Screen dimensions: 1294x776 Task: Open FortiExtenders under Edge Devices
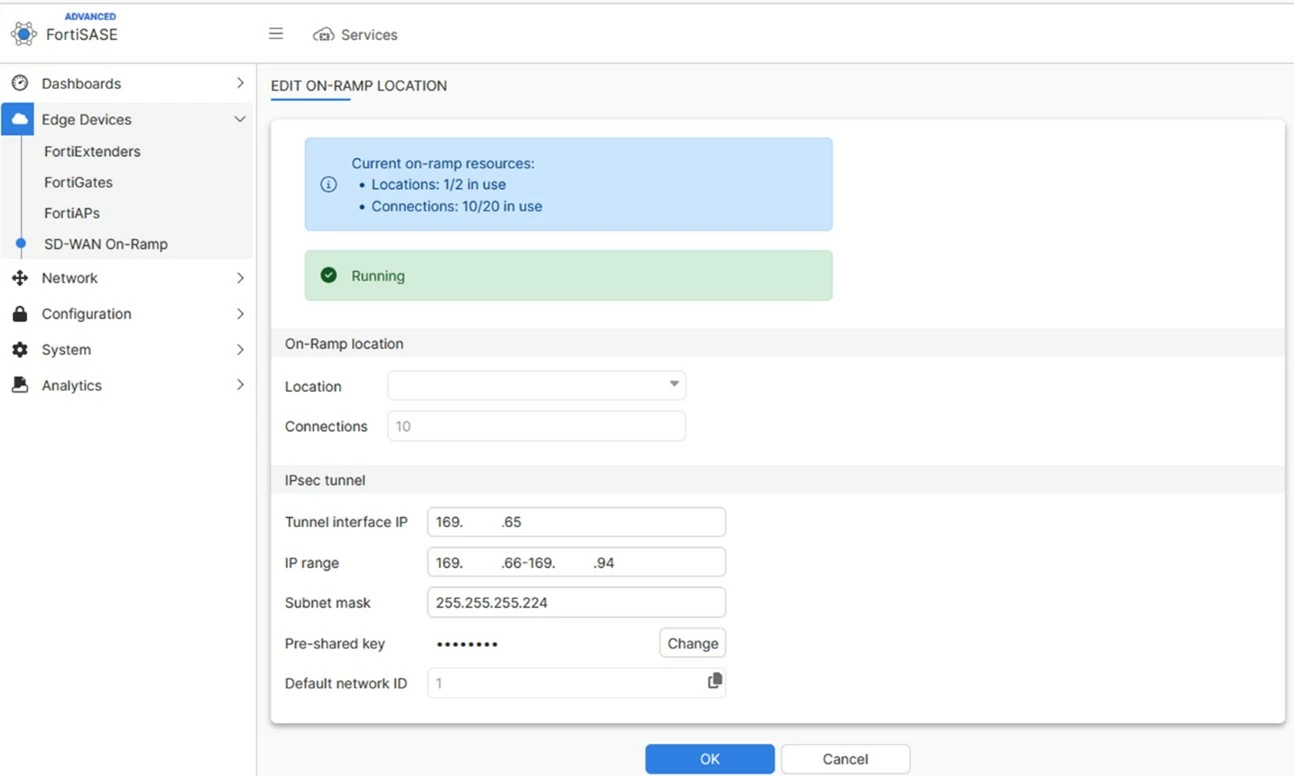(92, 152)
